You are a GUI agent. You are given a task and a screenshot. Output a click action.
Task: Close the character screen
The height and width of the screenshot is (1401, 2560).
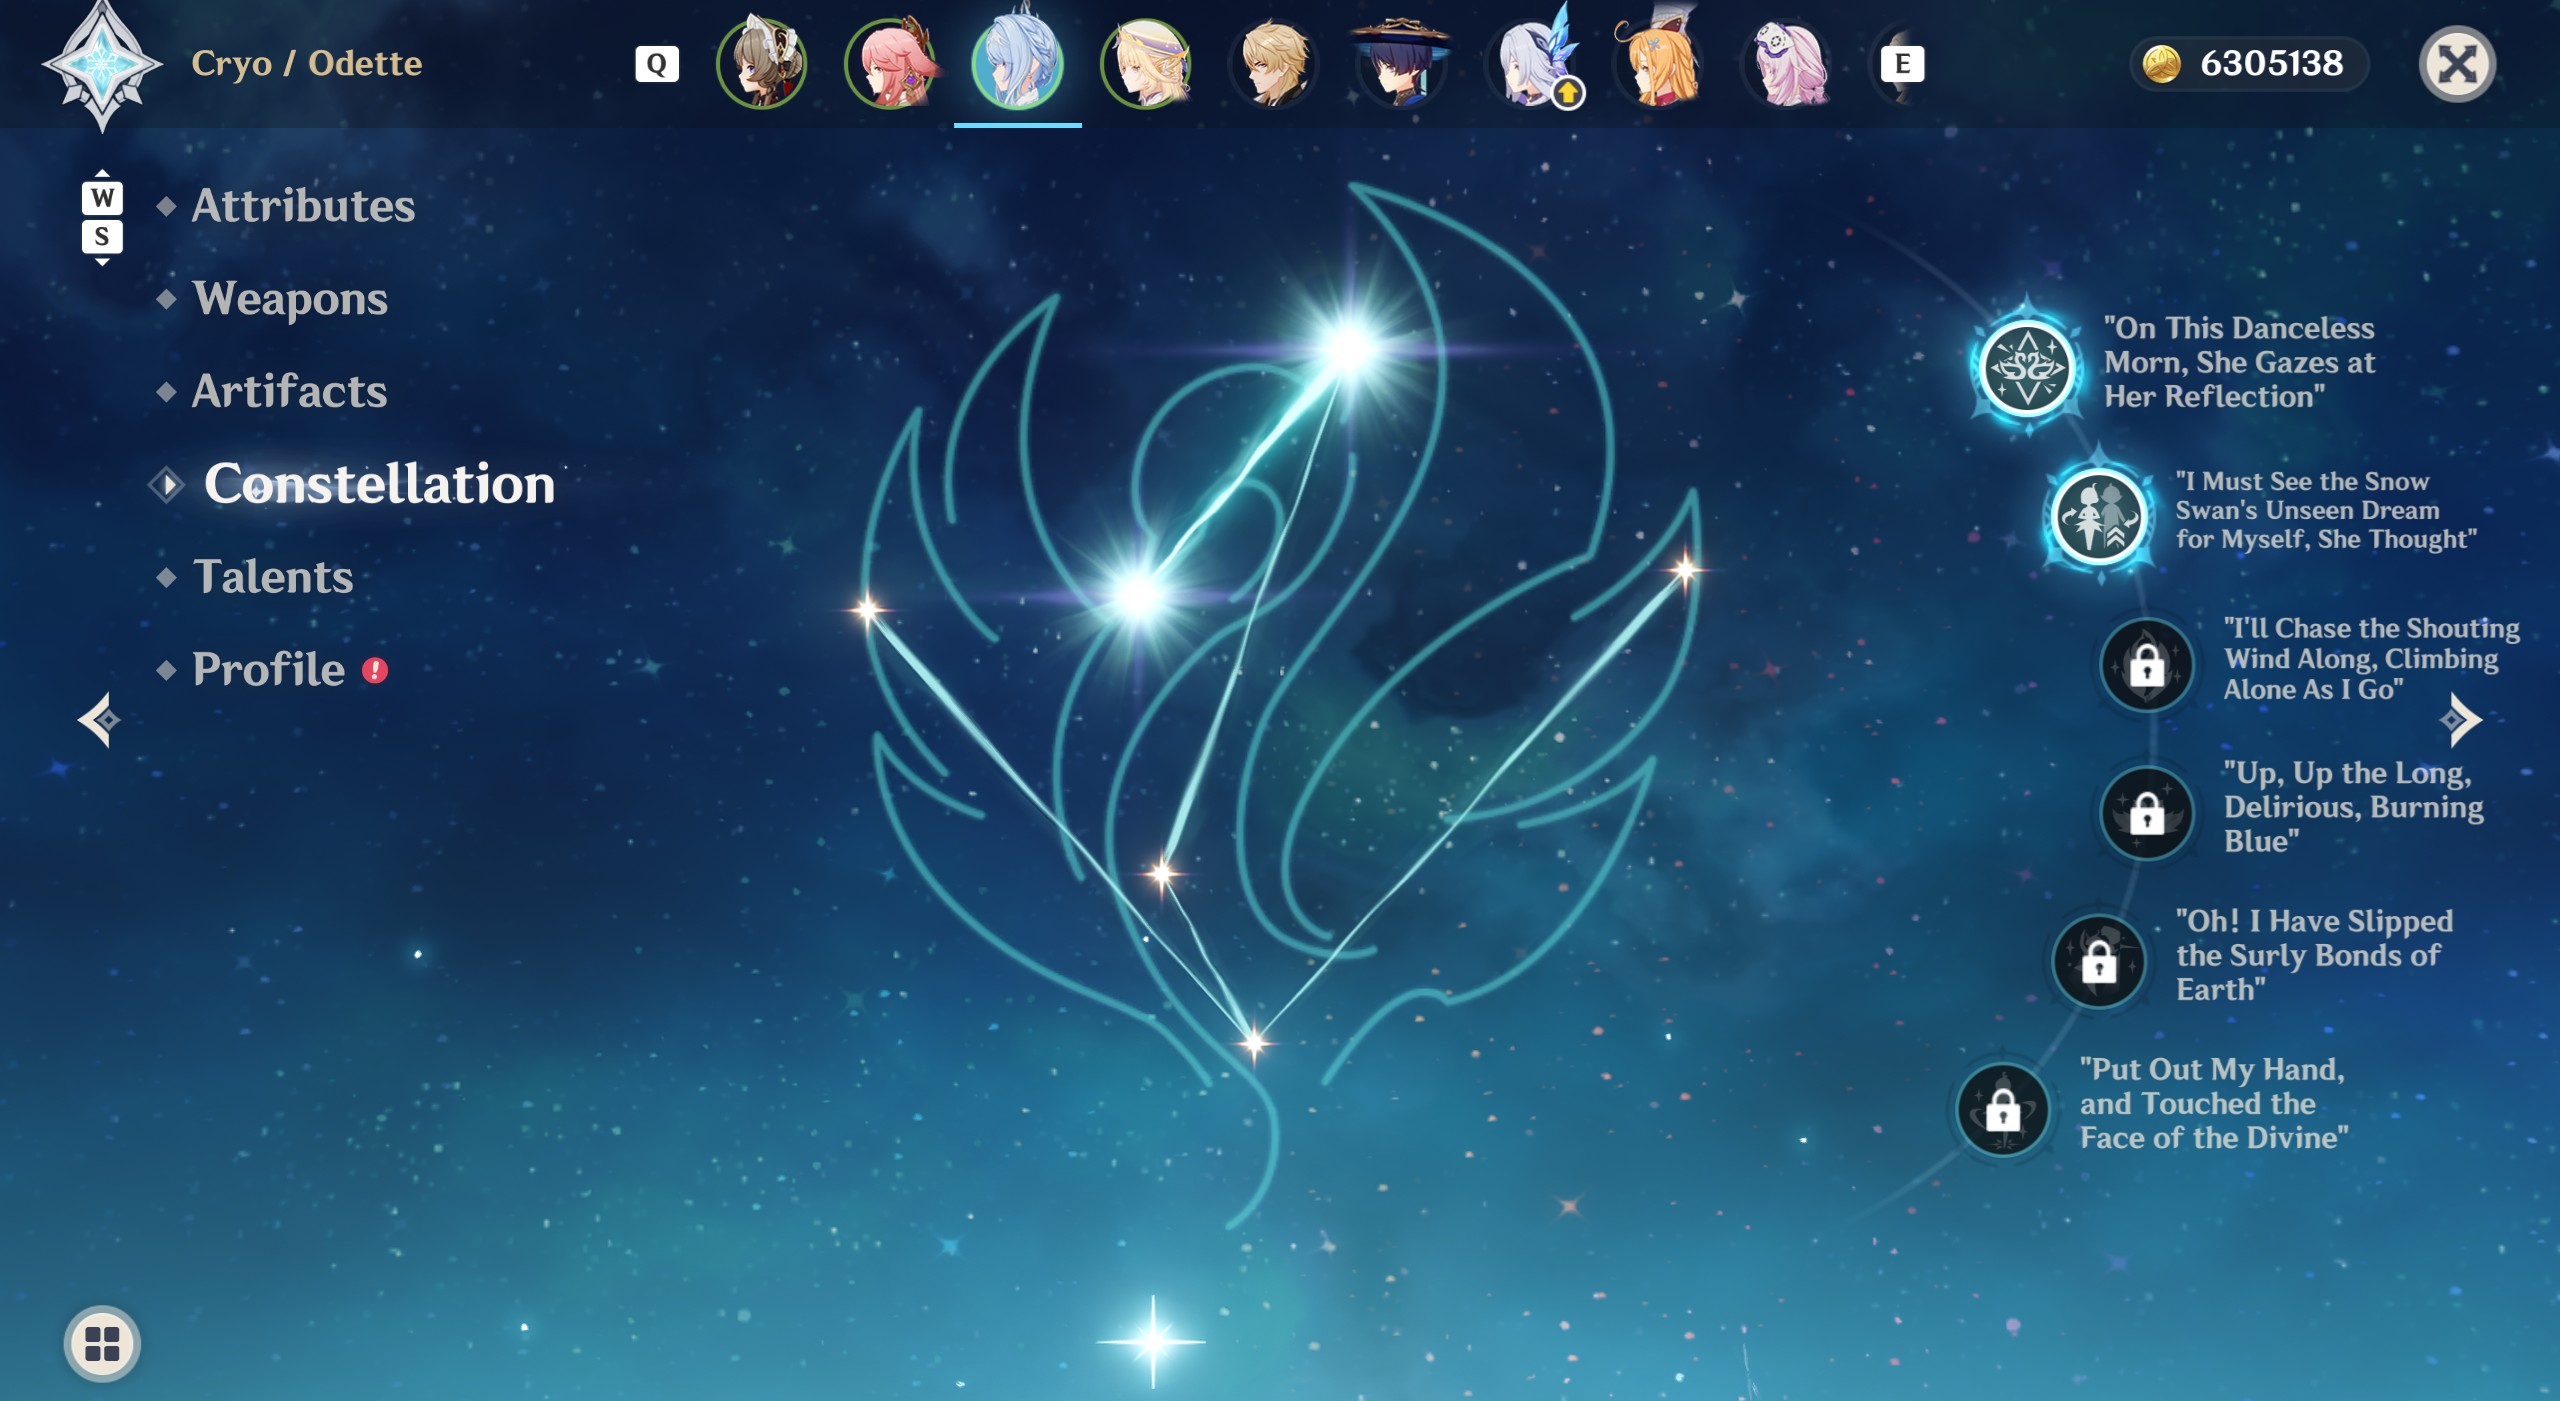click(2457, 64)
